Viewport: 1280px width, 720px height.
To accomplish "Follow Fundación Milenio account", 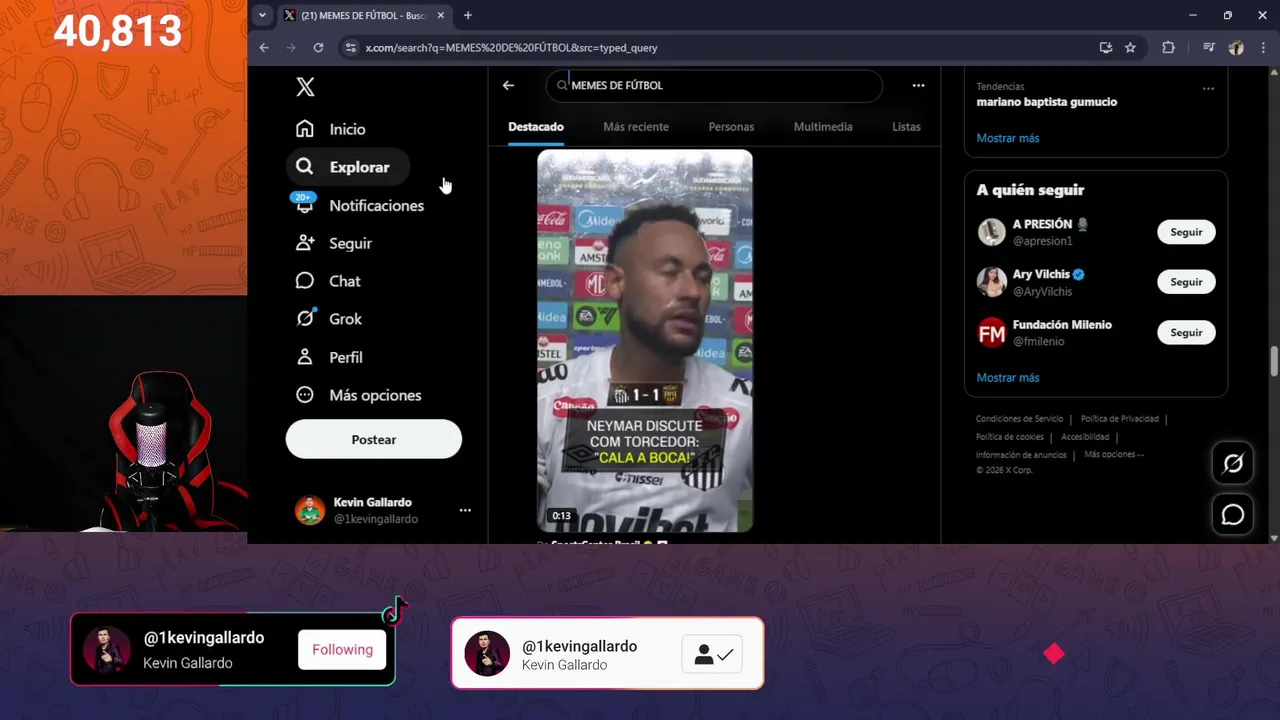I will pyautogui.click(x=1186, y=333).
